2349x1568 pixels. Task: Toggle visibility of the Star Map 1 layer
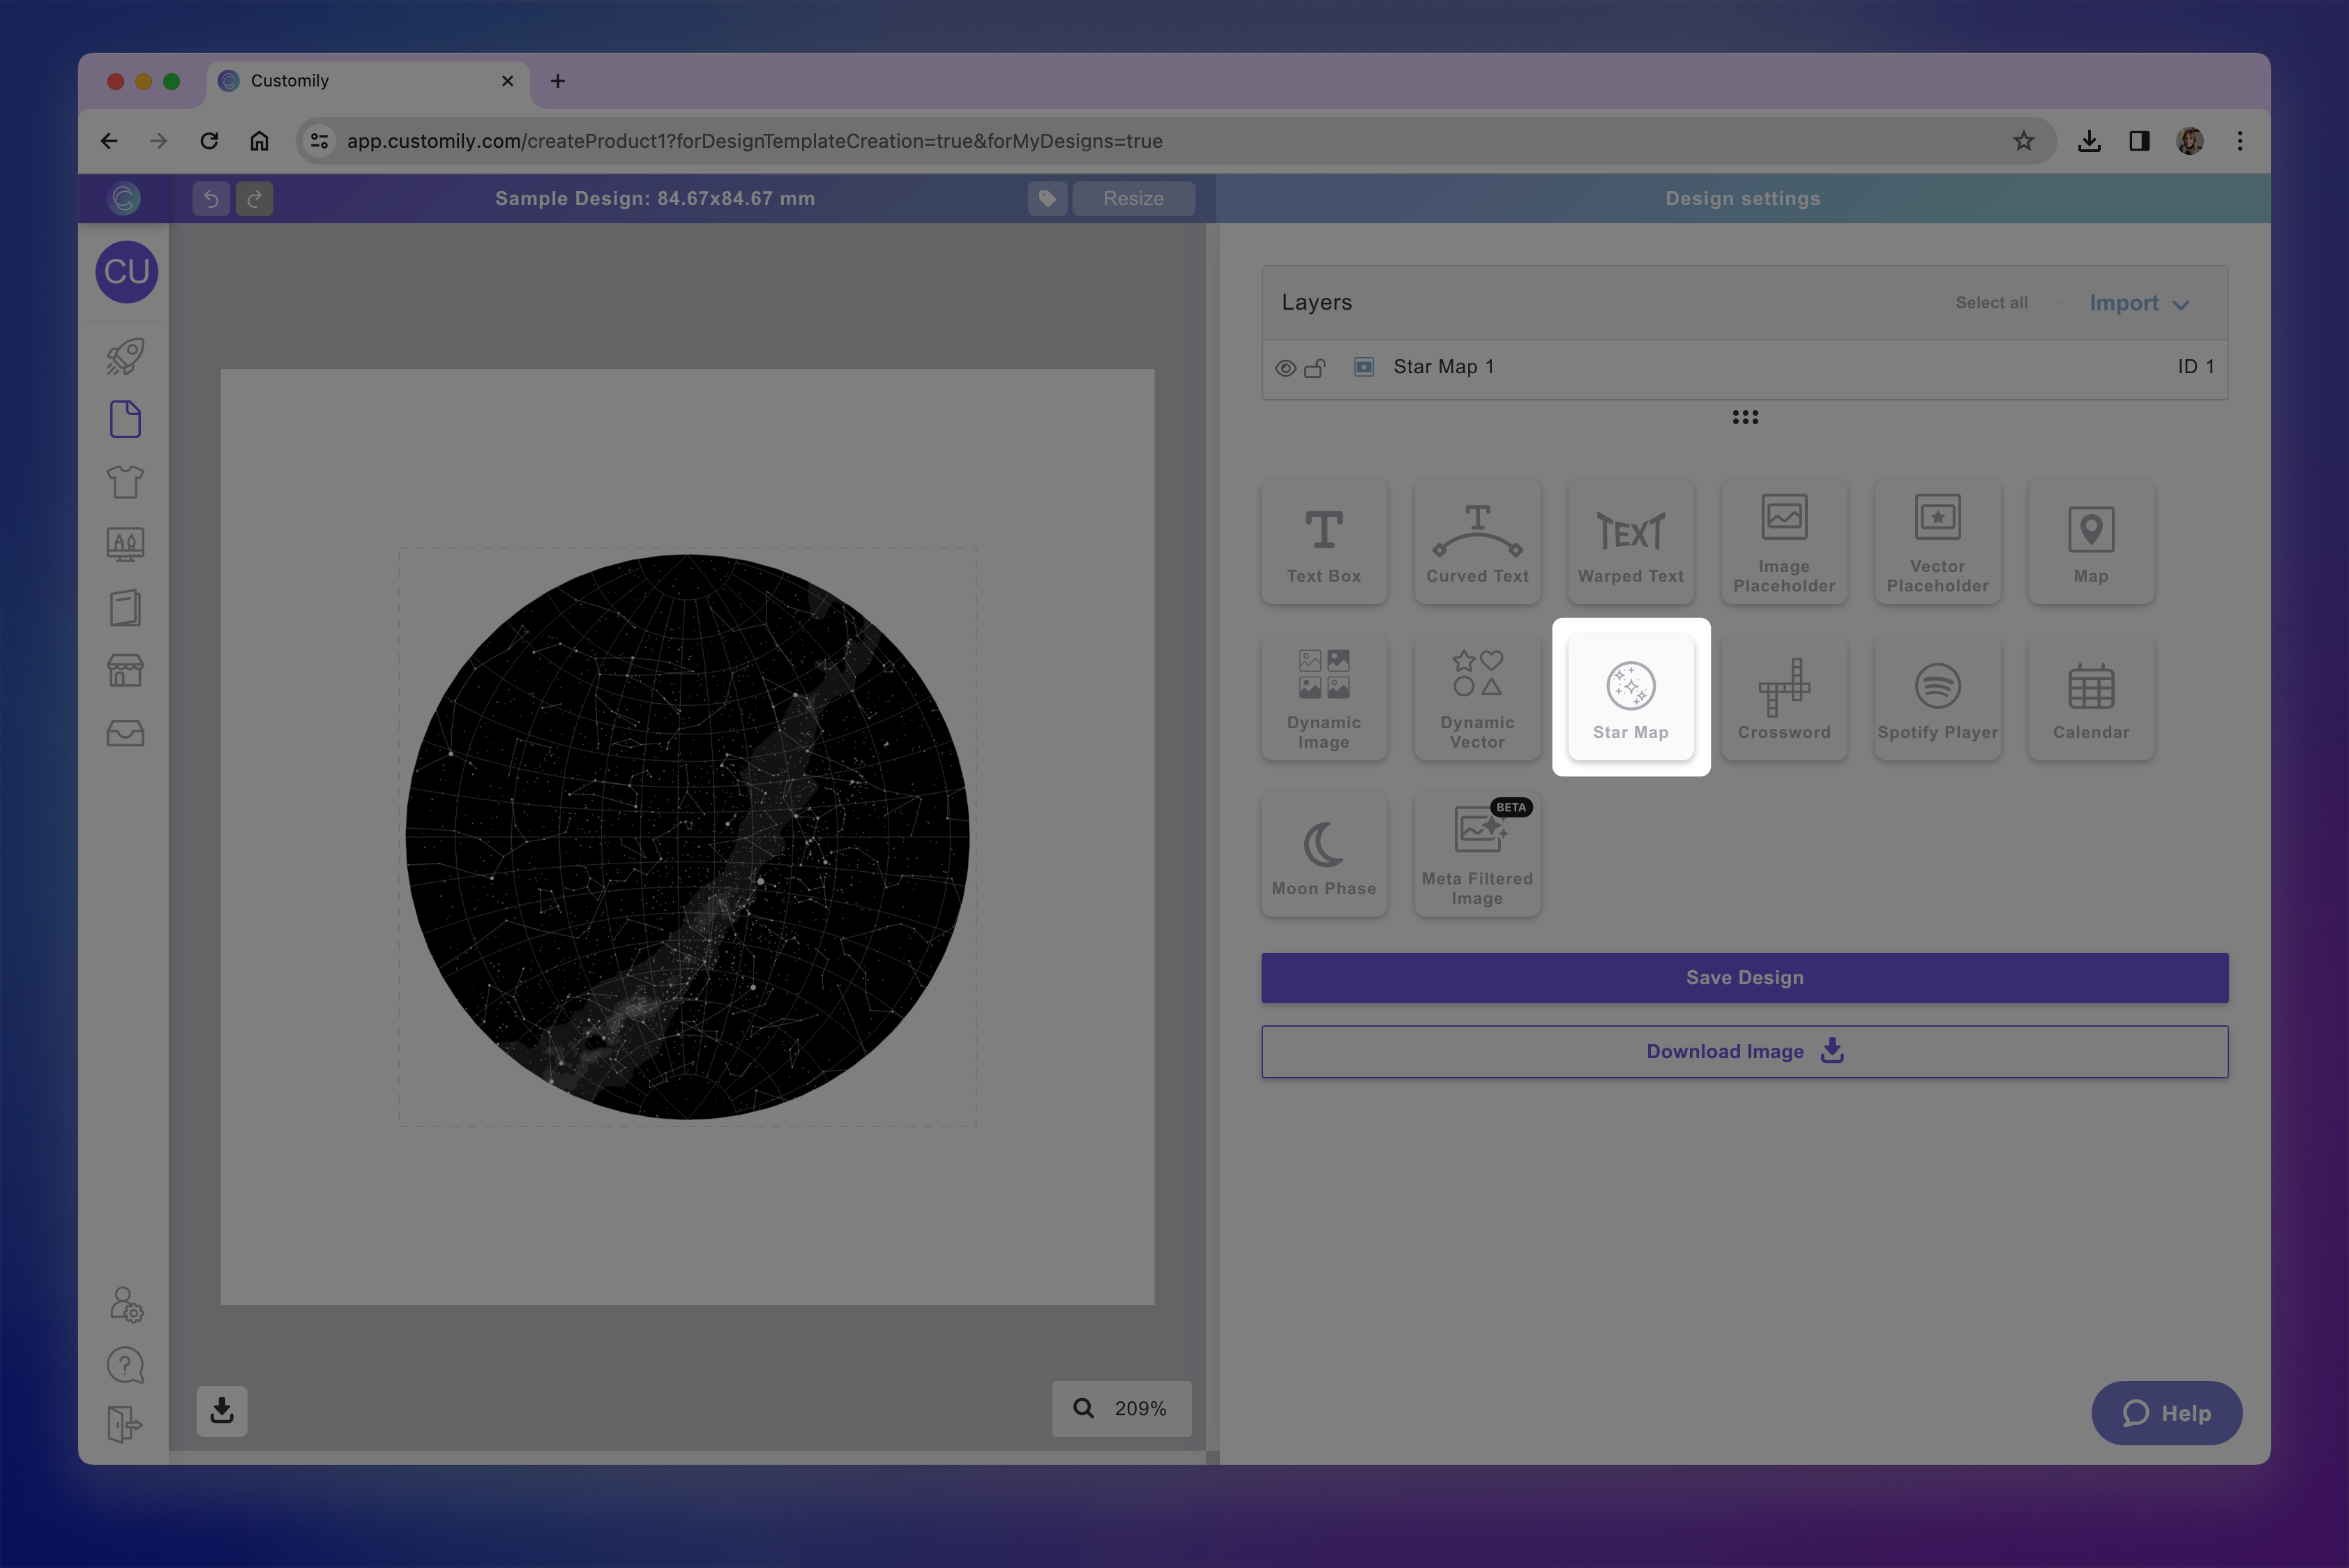click(1285, 367)
